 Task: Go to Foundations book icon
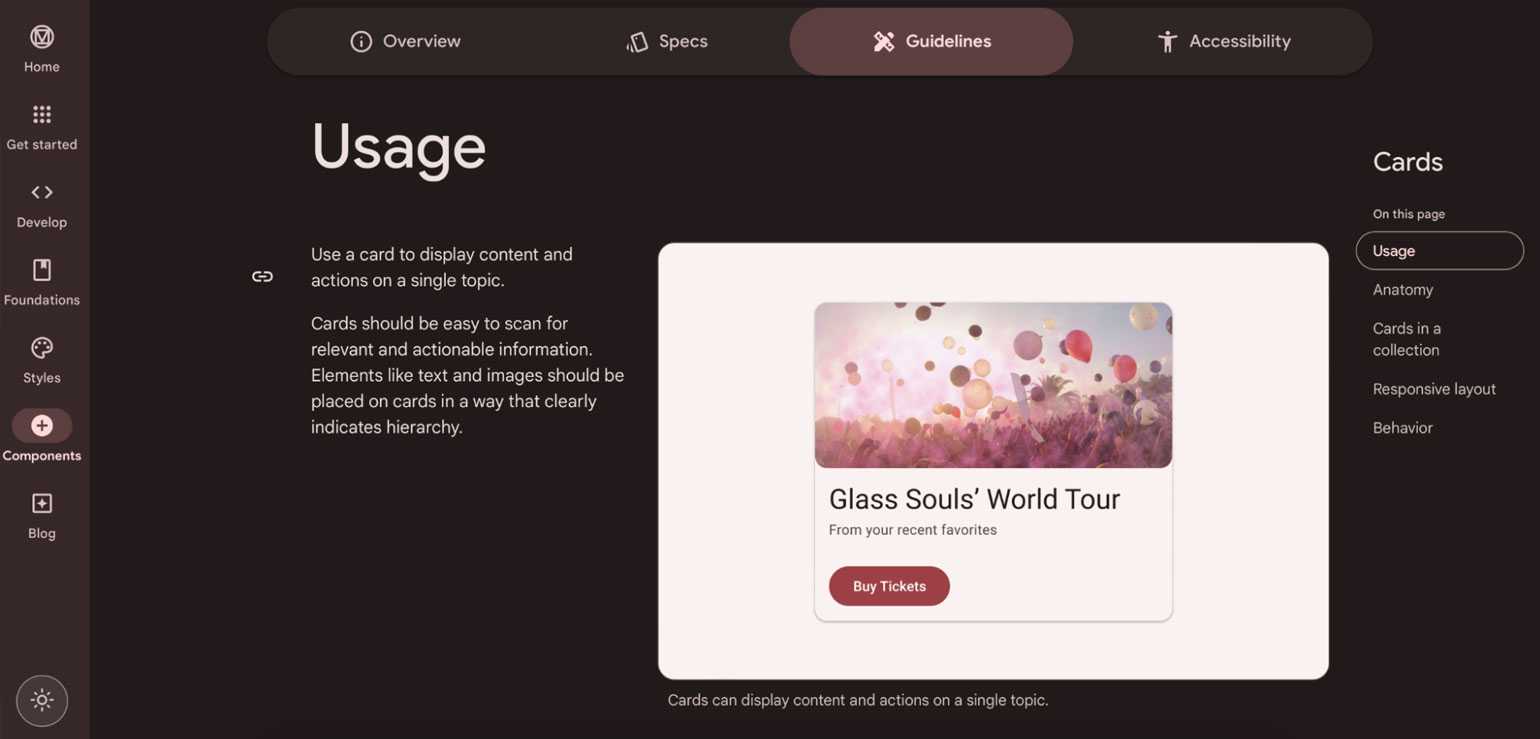tap(42, 270)
